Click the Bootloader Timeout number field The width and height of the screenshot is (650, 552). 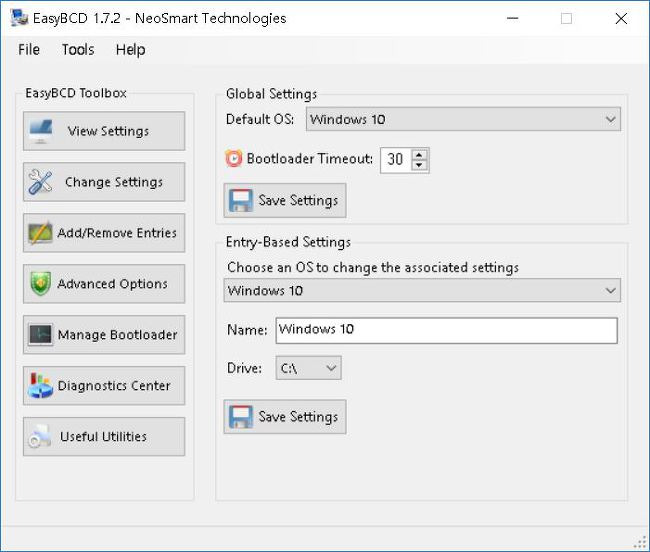[396, 160]
